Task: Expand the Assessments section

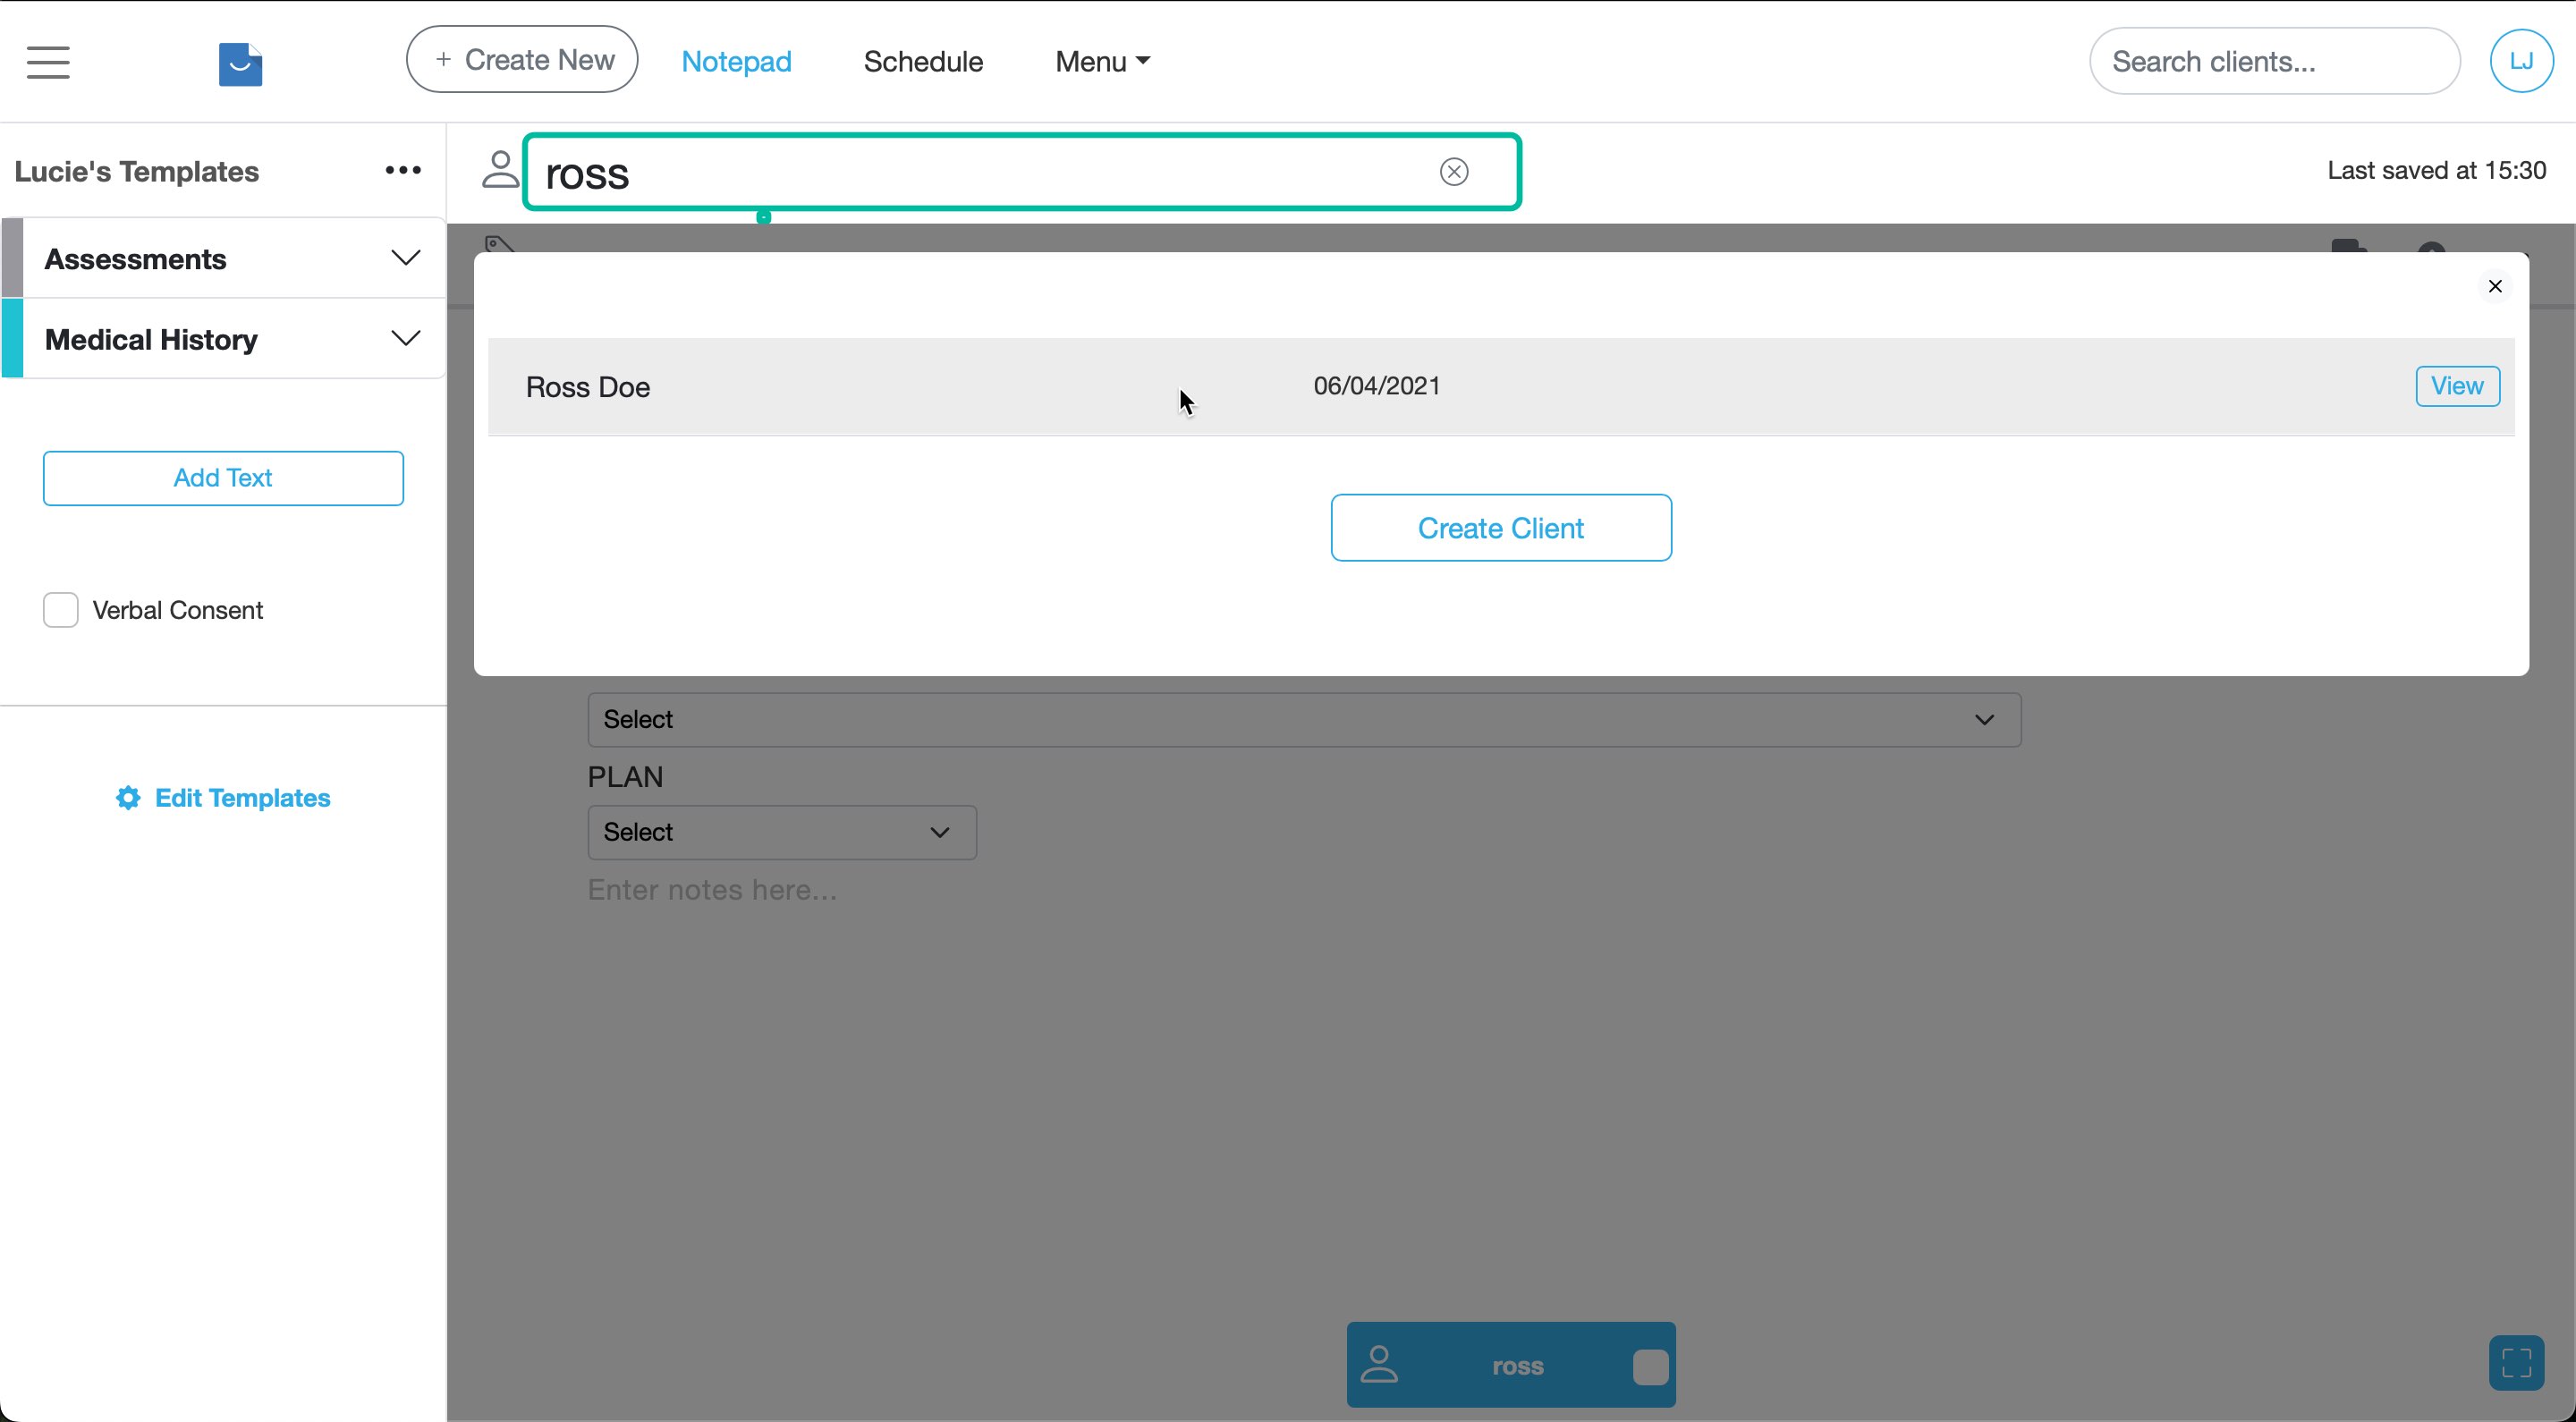Action: tap(224, 258)
